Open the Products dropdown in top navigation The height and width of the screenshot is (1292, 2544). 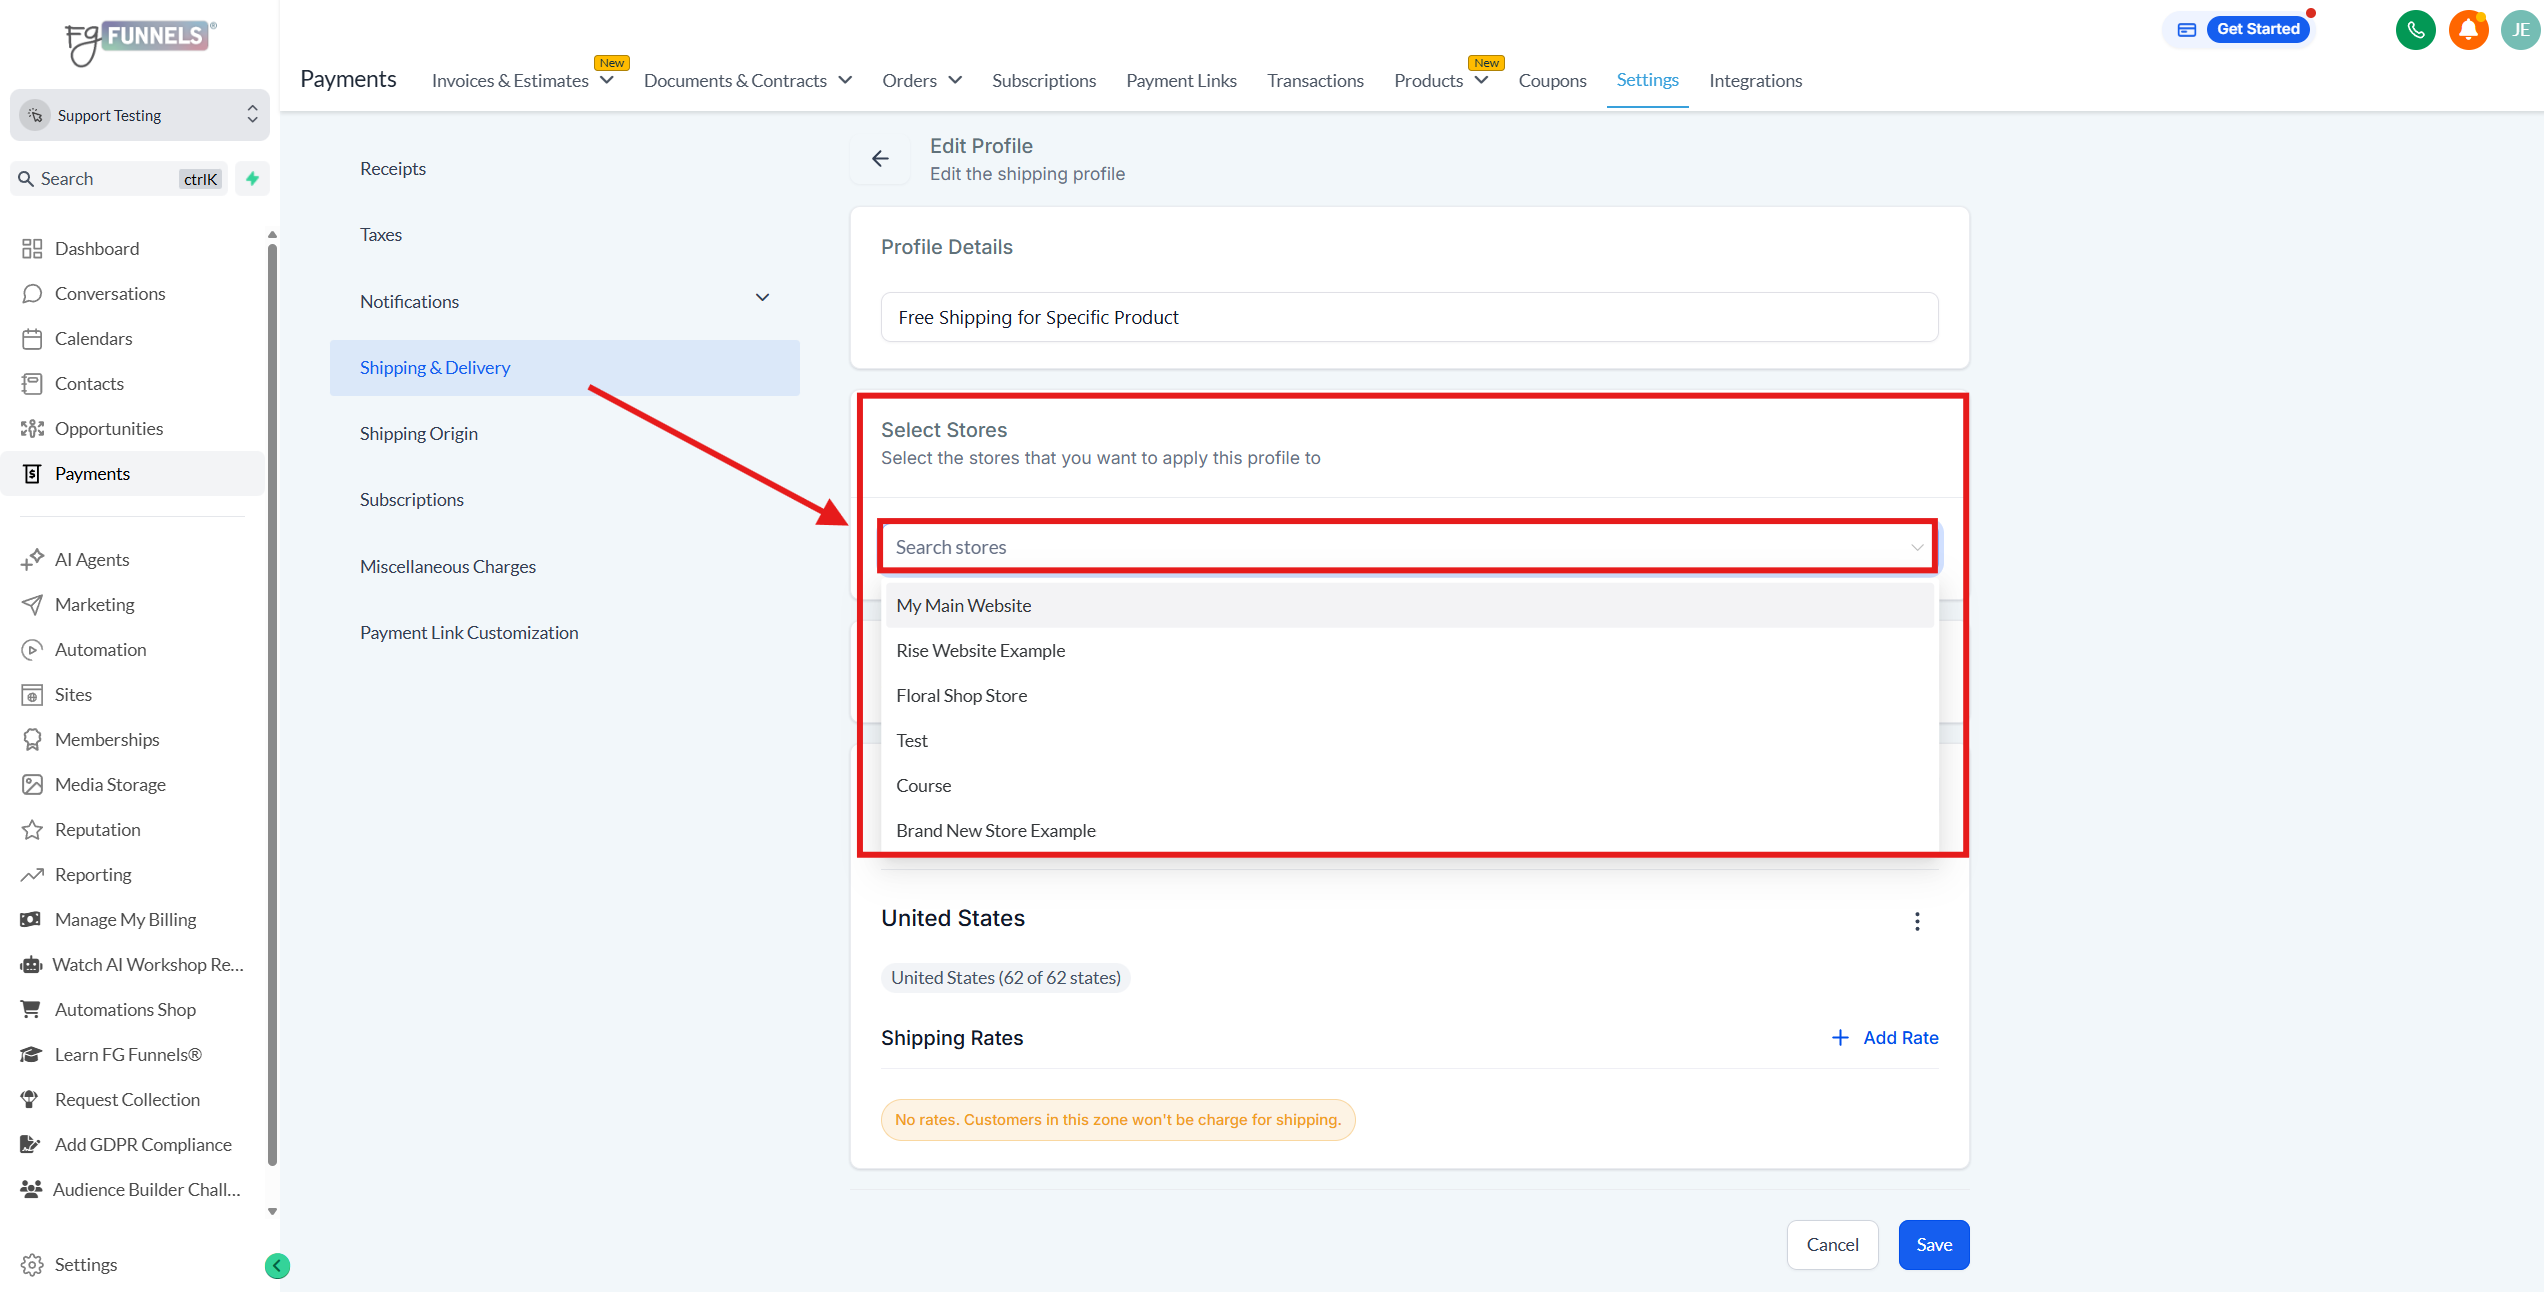point(1440,80)
